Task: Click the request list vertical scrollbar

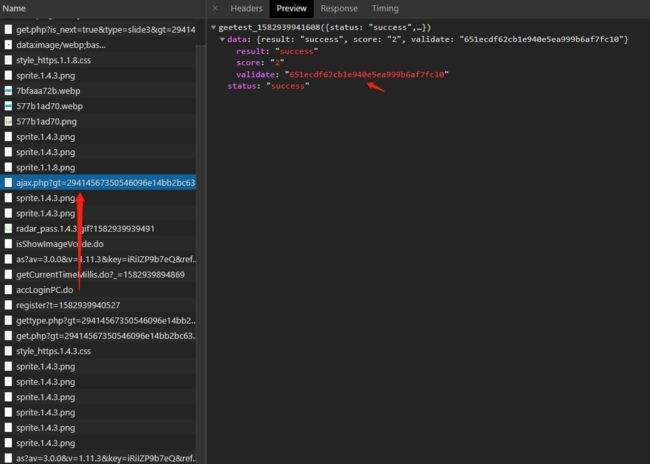Action: [201, 249]
